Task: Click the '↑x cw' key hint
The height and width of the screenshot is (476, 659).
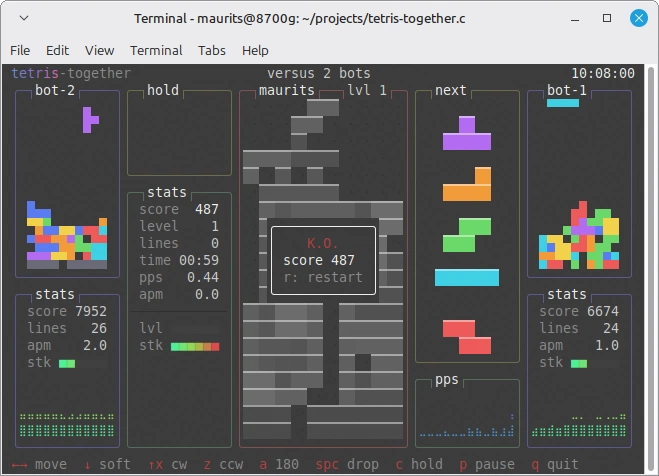Action: [x=167, y=464]
